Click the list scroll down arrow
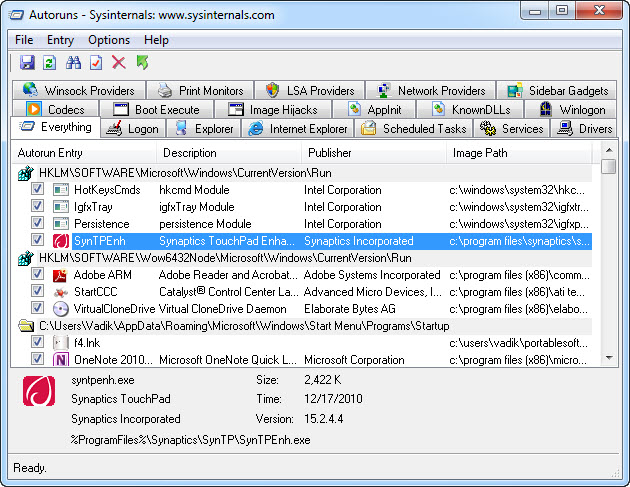630x487 pixels. pyautogui.click(x=609, y=358)
